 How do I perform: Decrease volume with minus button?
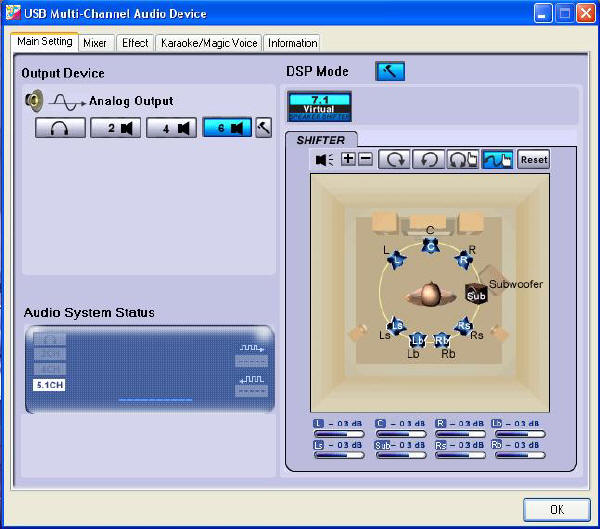click(365, 159)
